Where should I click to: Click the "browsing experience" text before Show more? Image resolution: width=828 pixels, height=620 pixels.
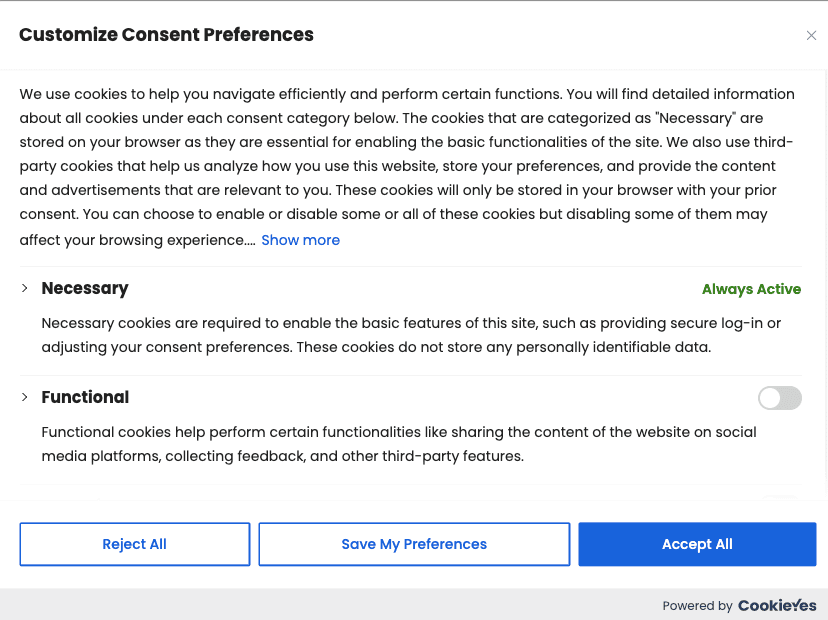tap(178, 240)
